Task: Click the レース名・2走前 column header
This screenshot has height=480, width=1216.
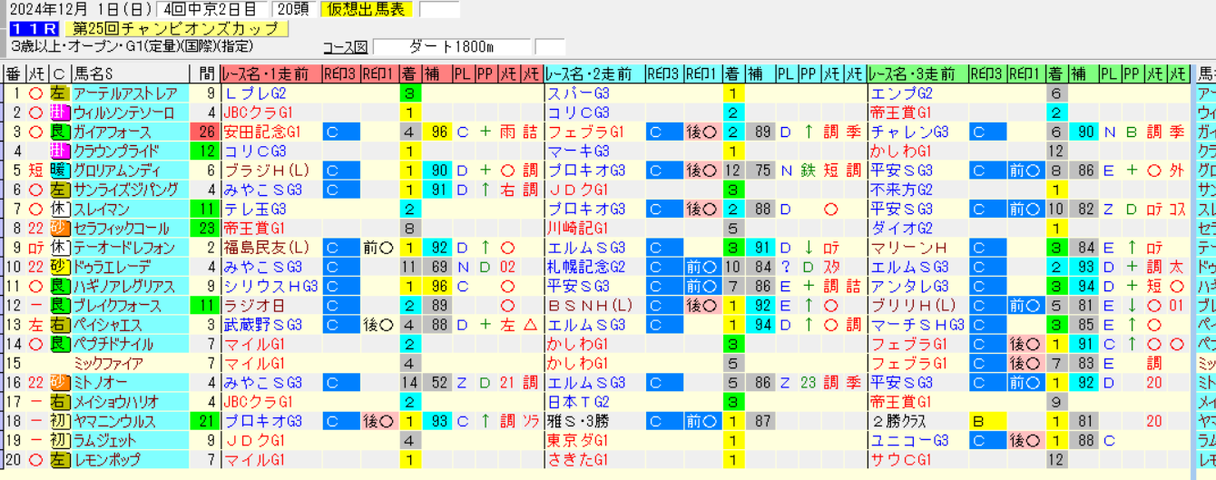Action: 594,73
